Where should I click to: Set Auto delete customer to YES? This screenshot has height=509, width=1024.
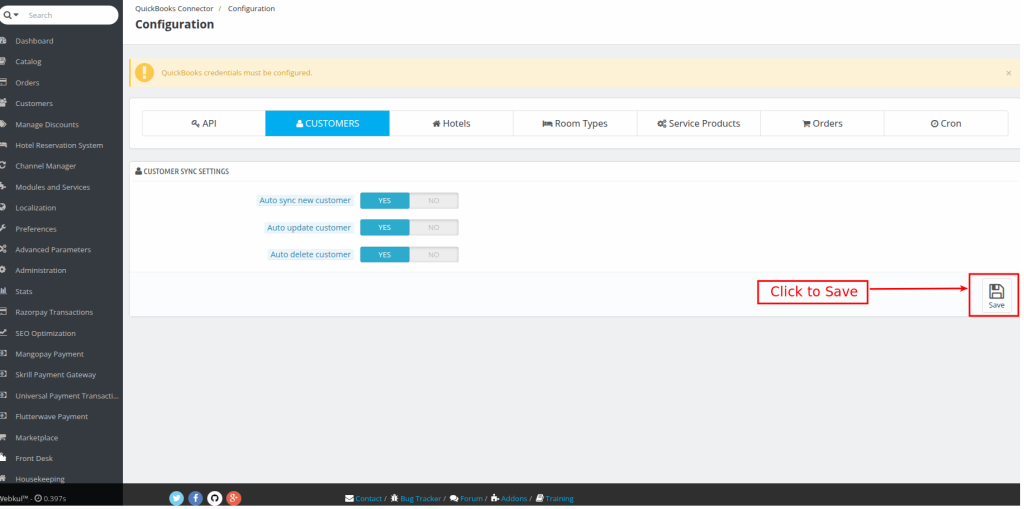tap(385, 254)
